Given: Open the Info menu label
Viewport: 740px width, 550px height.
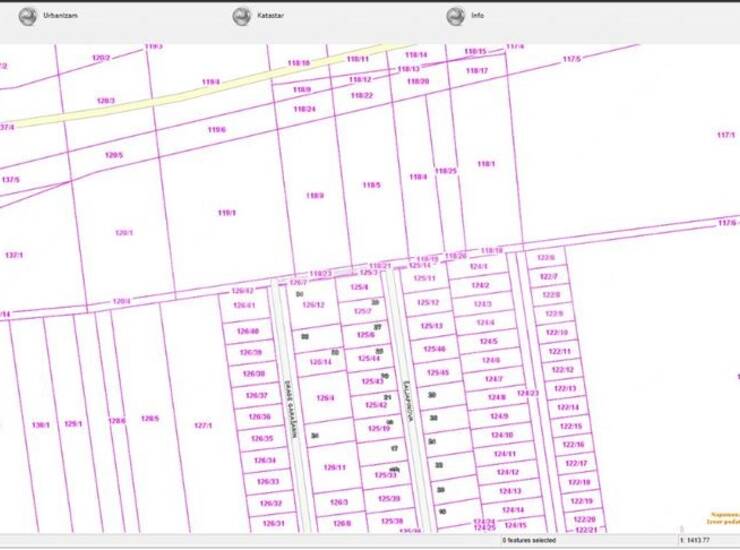Looking at the screenshot, I should click(x=478, y=17).
